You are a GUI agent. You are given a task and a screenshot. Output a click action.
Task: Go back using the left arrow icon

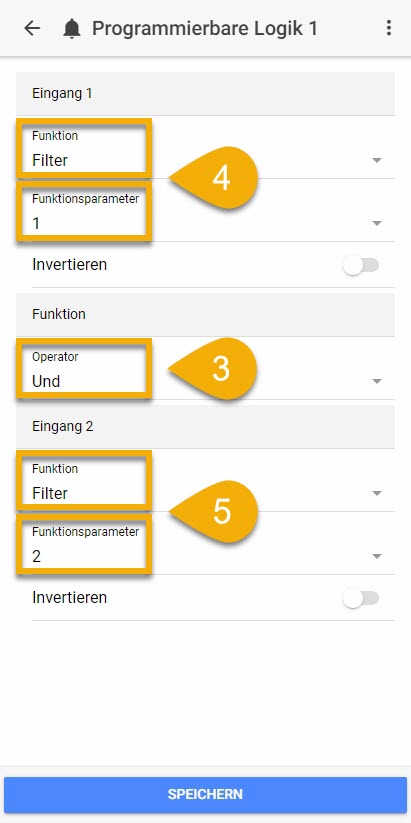32,28
